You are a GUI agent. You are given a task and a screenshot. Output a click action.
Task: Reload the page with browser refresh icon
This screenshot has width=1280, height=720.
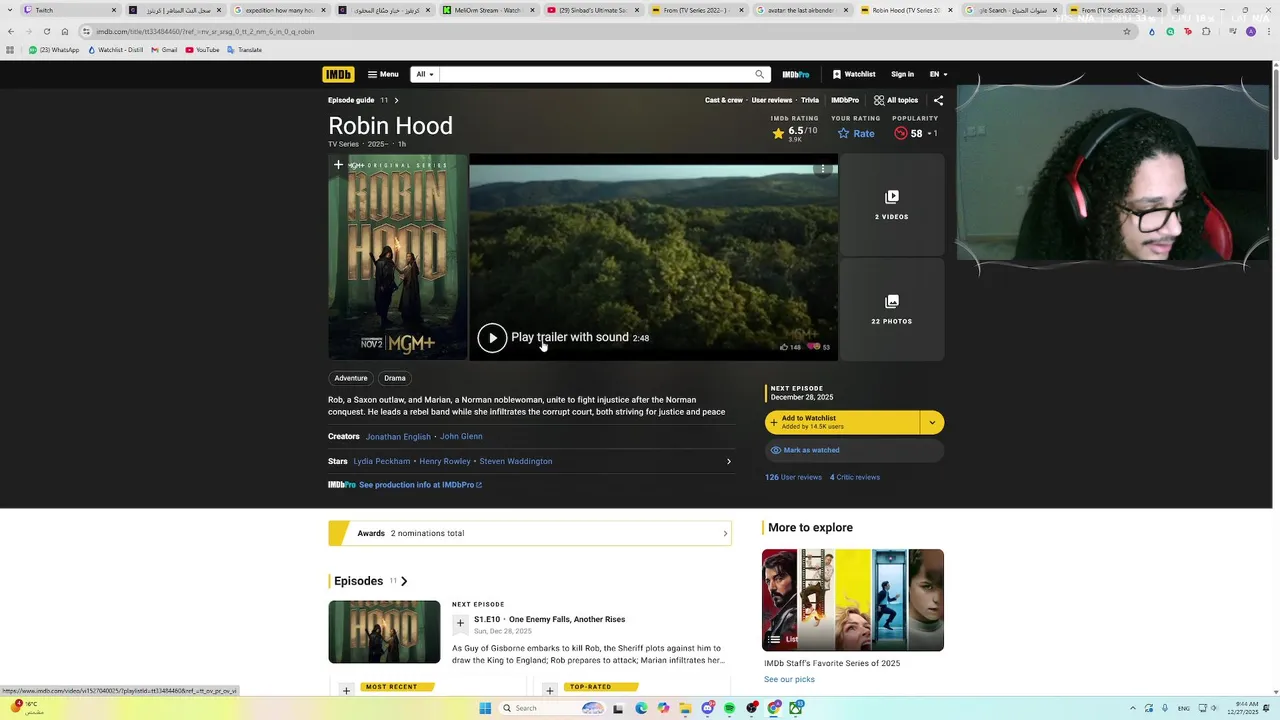click(x=46, y=31)
